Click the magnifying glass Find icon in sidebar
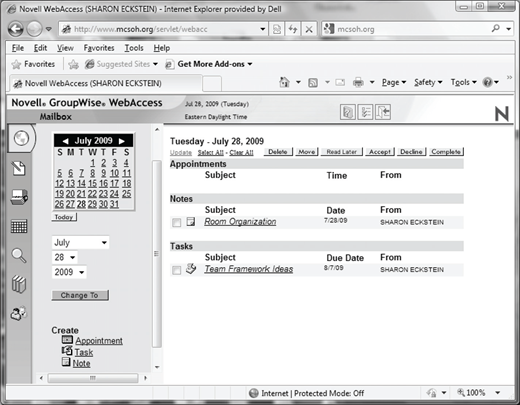520x405 pixels. [19, 255]
